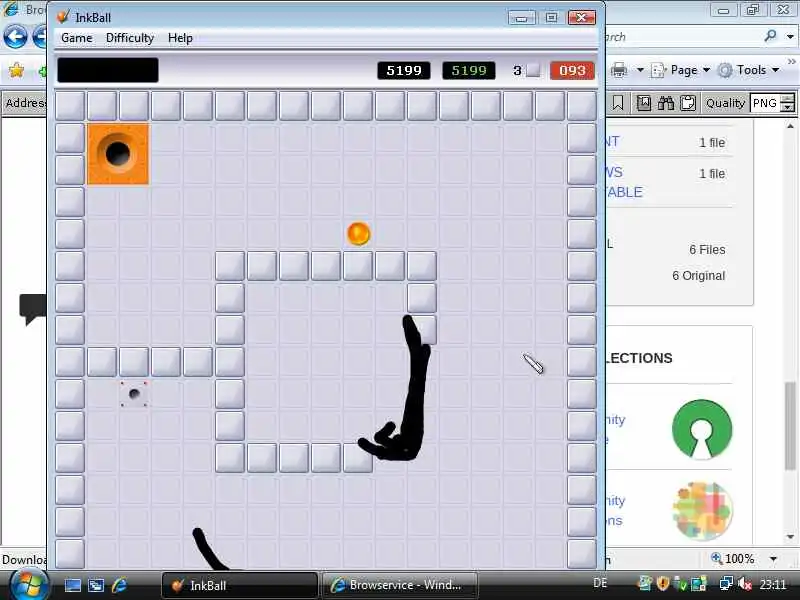Open the Game menu in InkBall

tap(77, 38)
